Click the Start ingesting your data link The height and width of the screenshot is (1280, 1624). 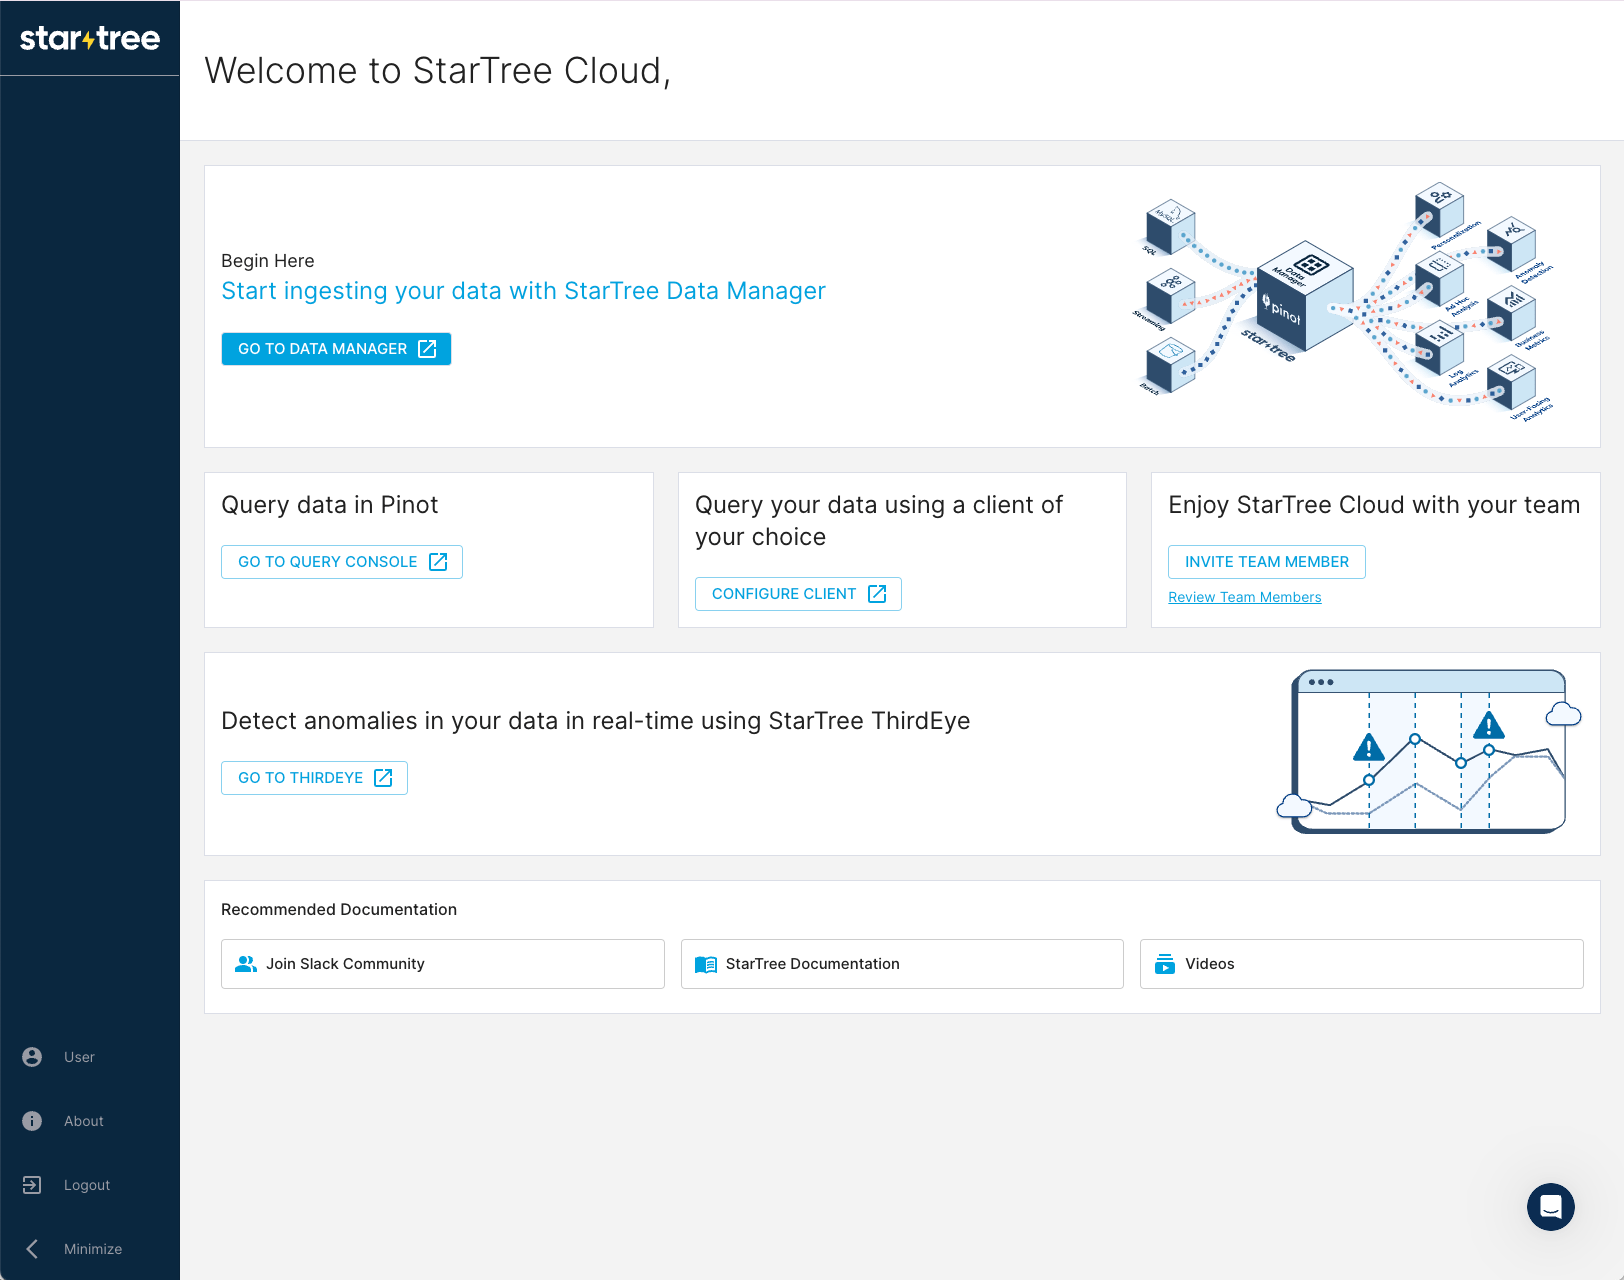pos(523,291)
